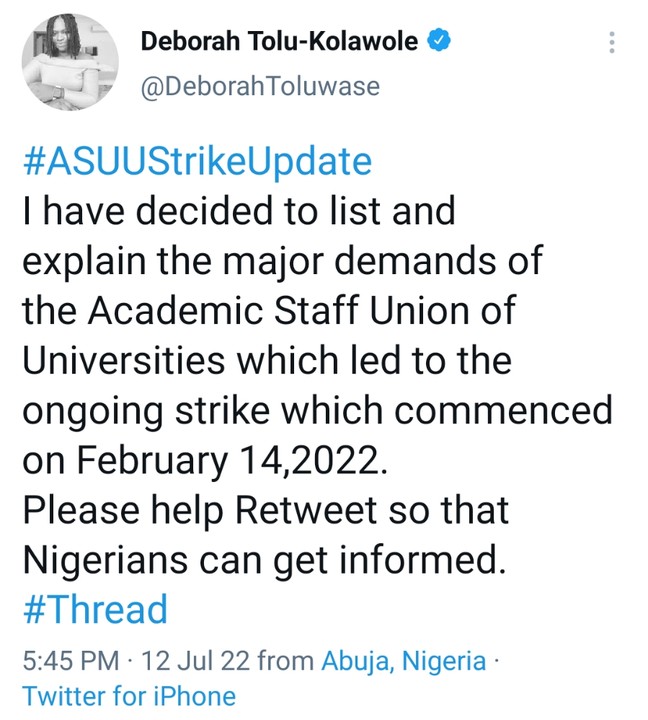Click the display name Deborah Tolu-Kolawole
The width and height of the screenshot is (648, 720).
pos(281,42)
